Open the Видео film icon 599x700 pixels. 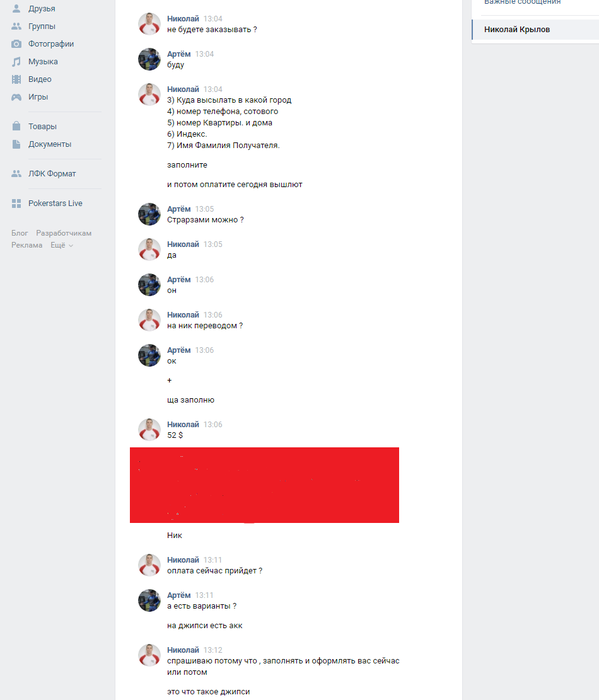click(16, 79)
